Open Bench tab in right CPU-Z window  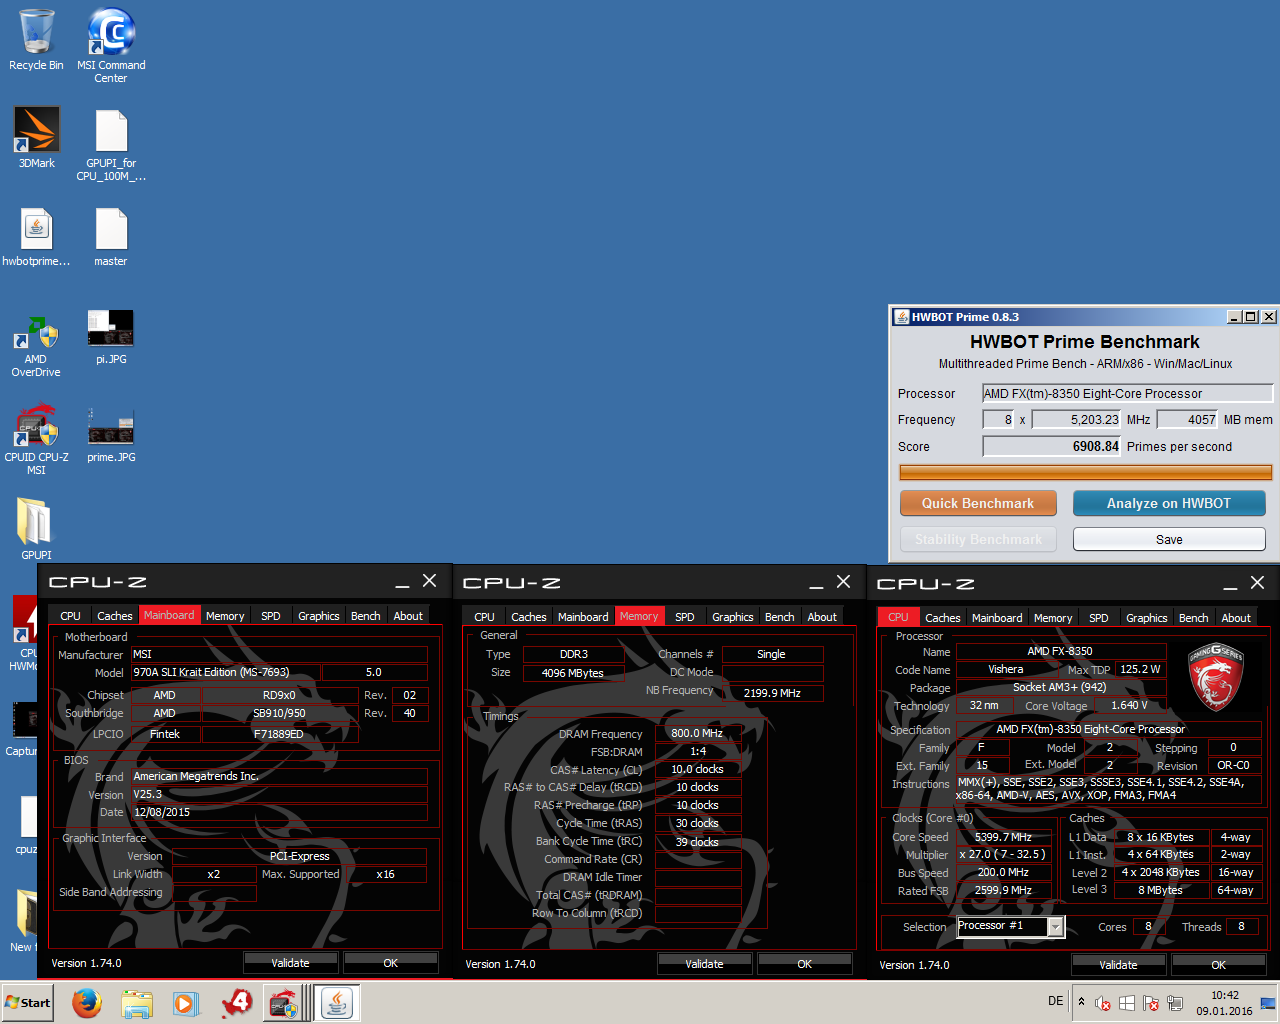coord(1193,618)
